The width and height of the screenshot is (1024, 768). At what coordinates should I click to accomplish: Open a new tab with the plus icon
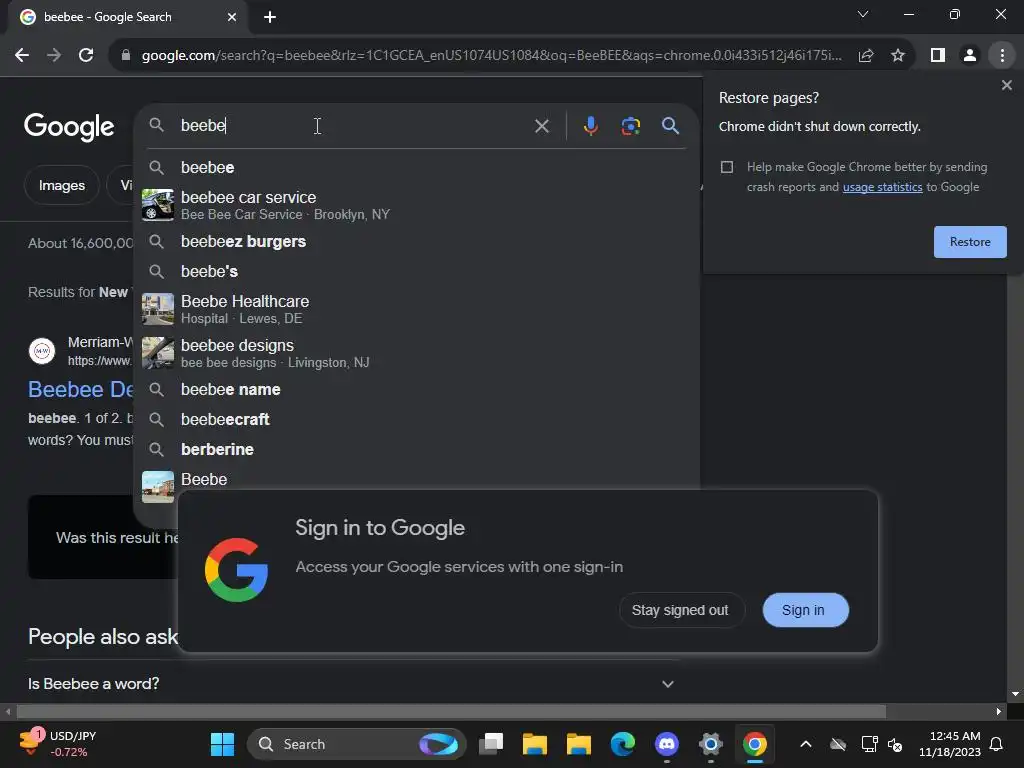pyautogui.click(x=270, y=17)
